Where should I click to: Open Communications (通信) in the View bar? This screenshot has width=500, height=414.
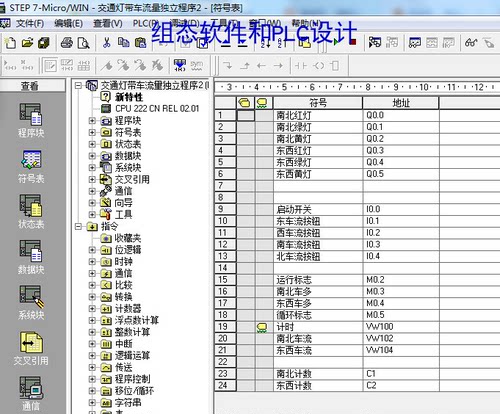(31, 393)
